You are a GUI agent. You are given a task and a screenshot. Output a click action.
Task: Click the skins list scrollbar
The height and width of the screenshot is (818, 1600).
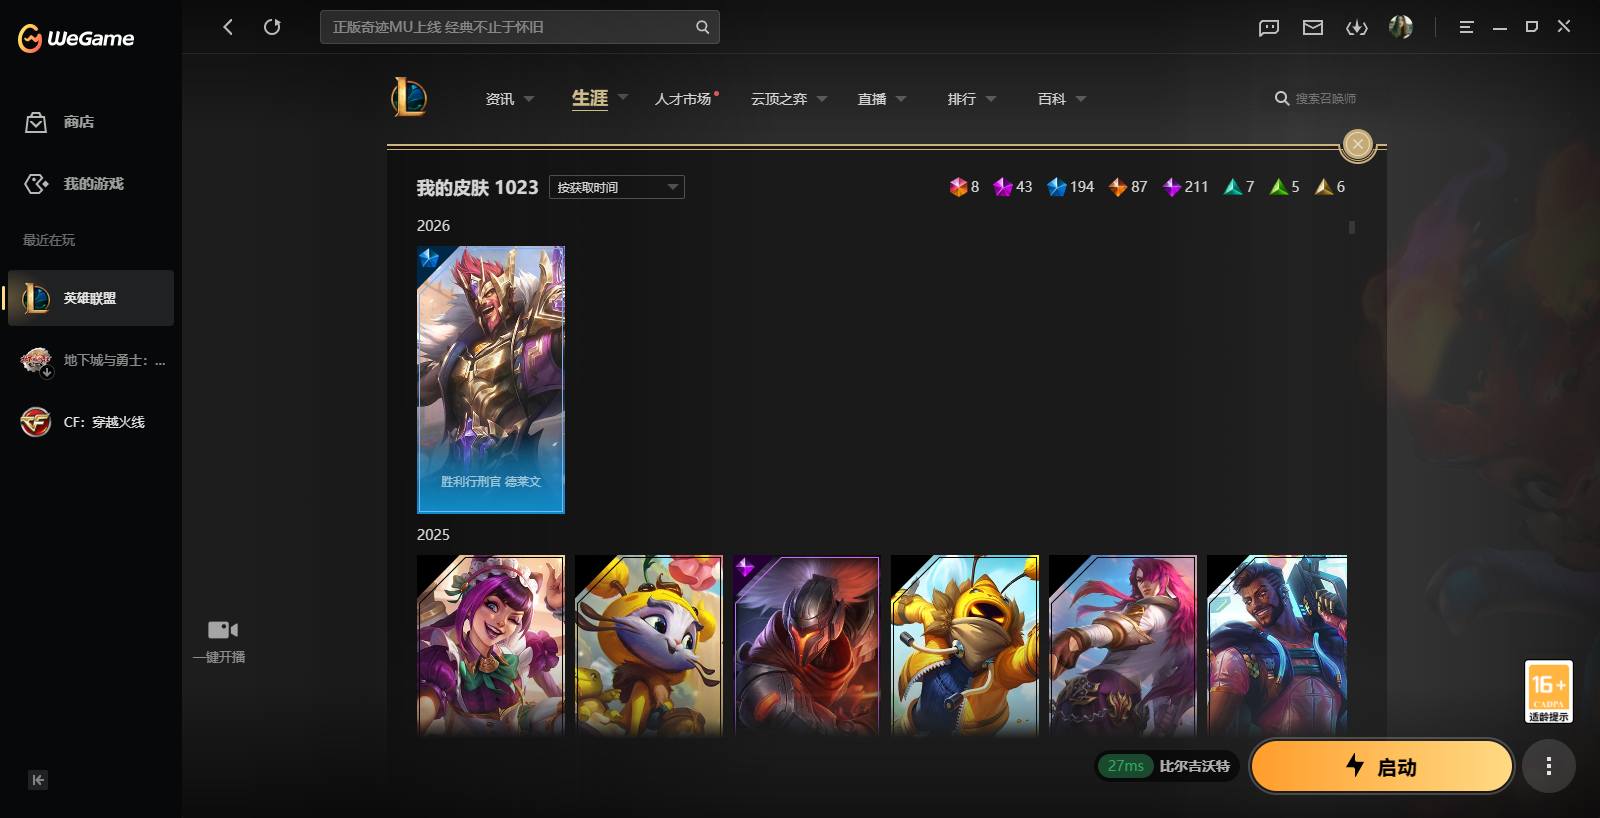point(1352,227)
